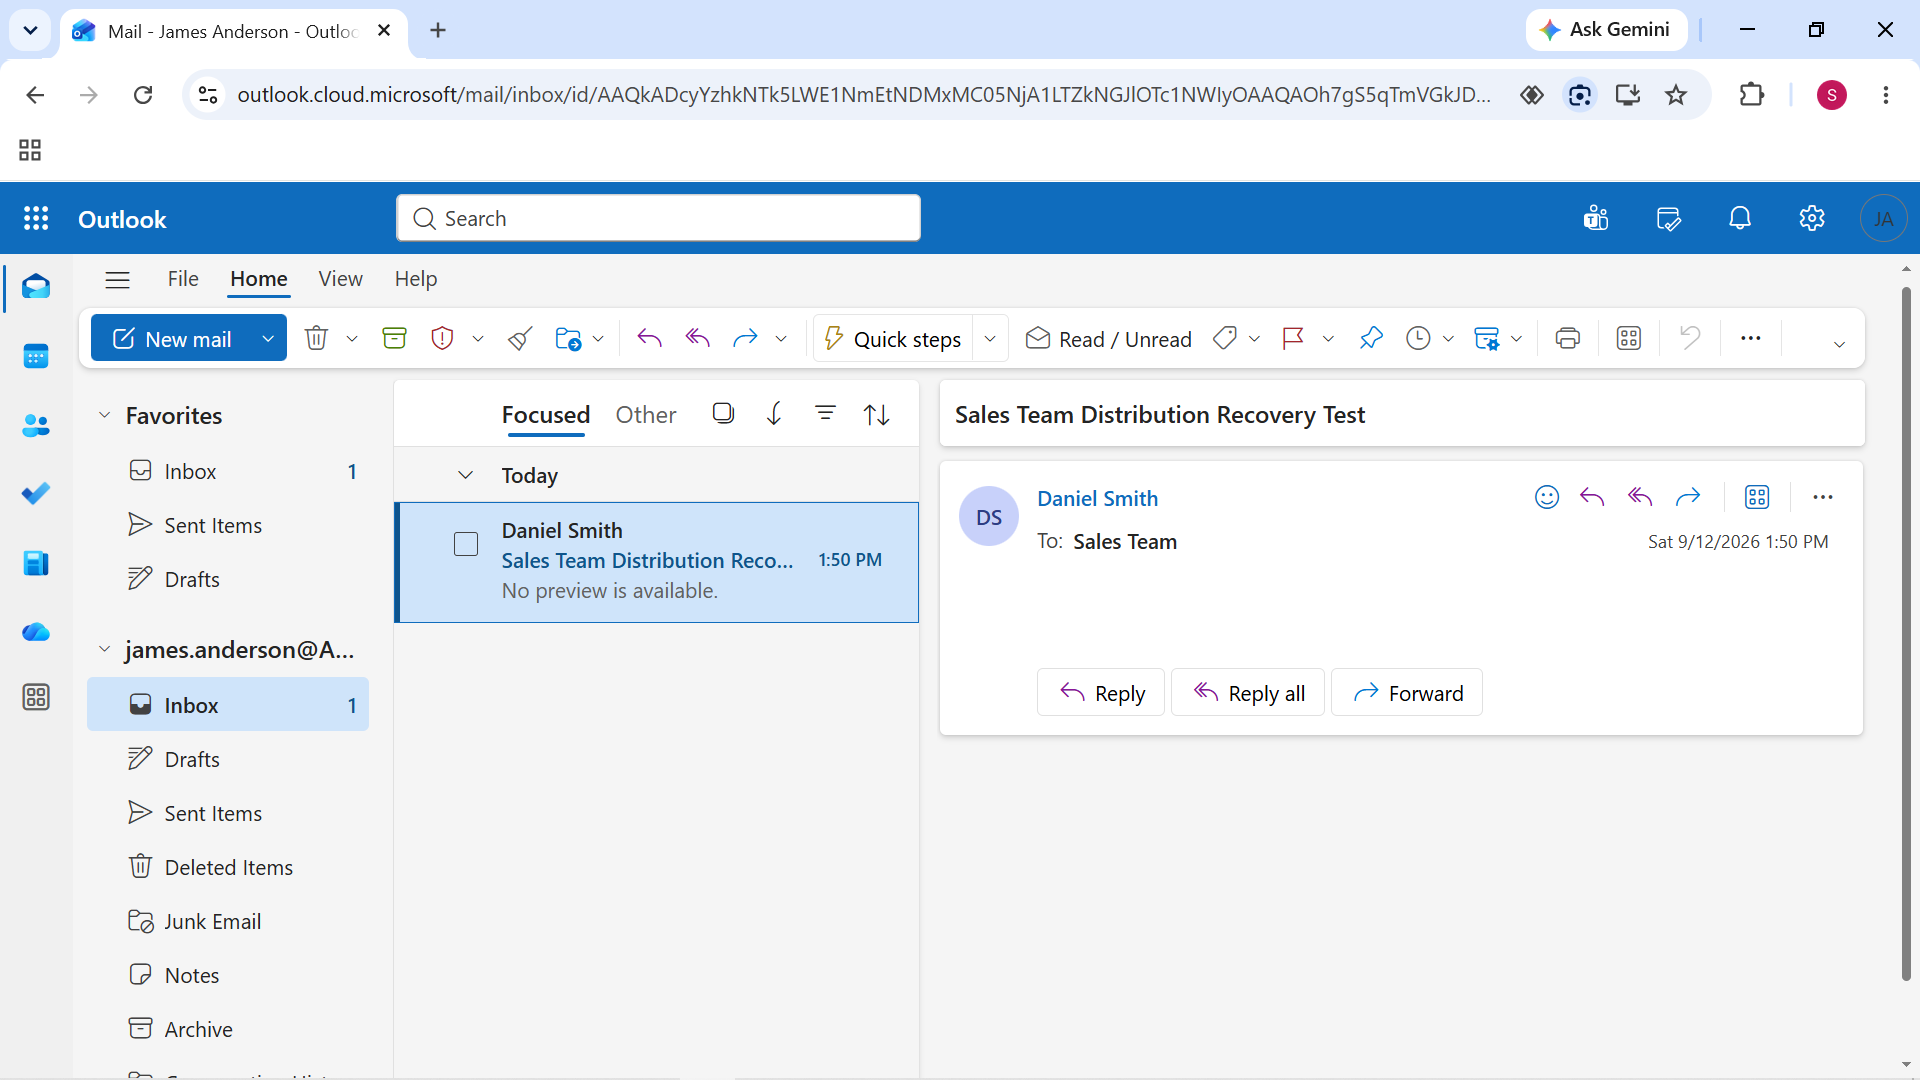Select the Home ribbon tab
Viewport: 1920px width, 1080px height.
pos(259,279)
